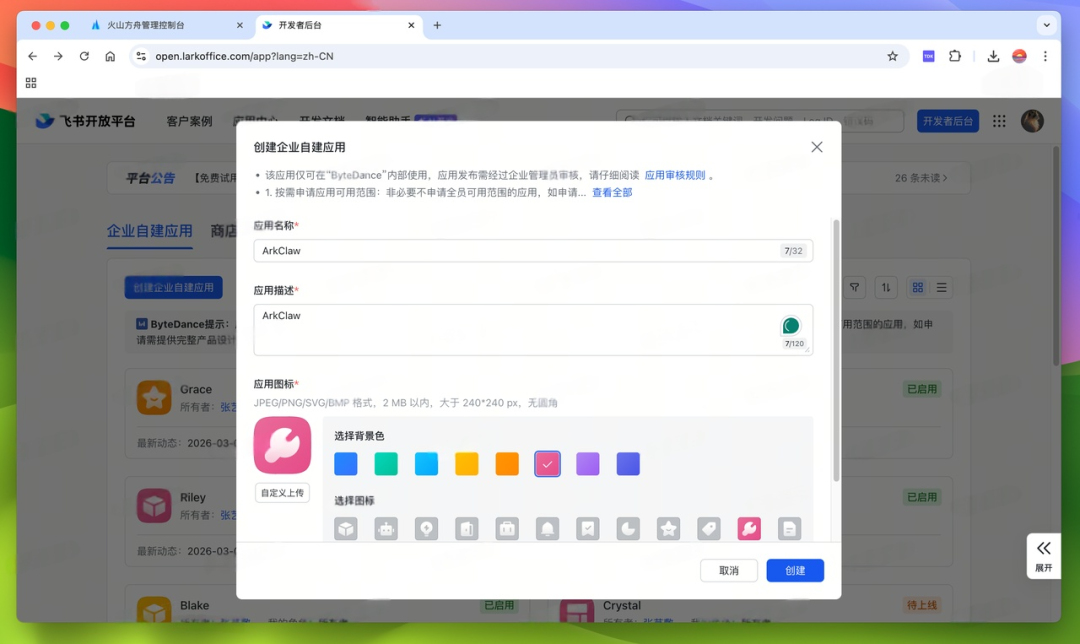Select the price tag app icon
This screenshot has width=1080, height=644.
pos(709,529)
